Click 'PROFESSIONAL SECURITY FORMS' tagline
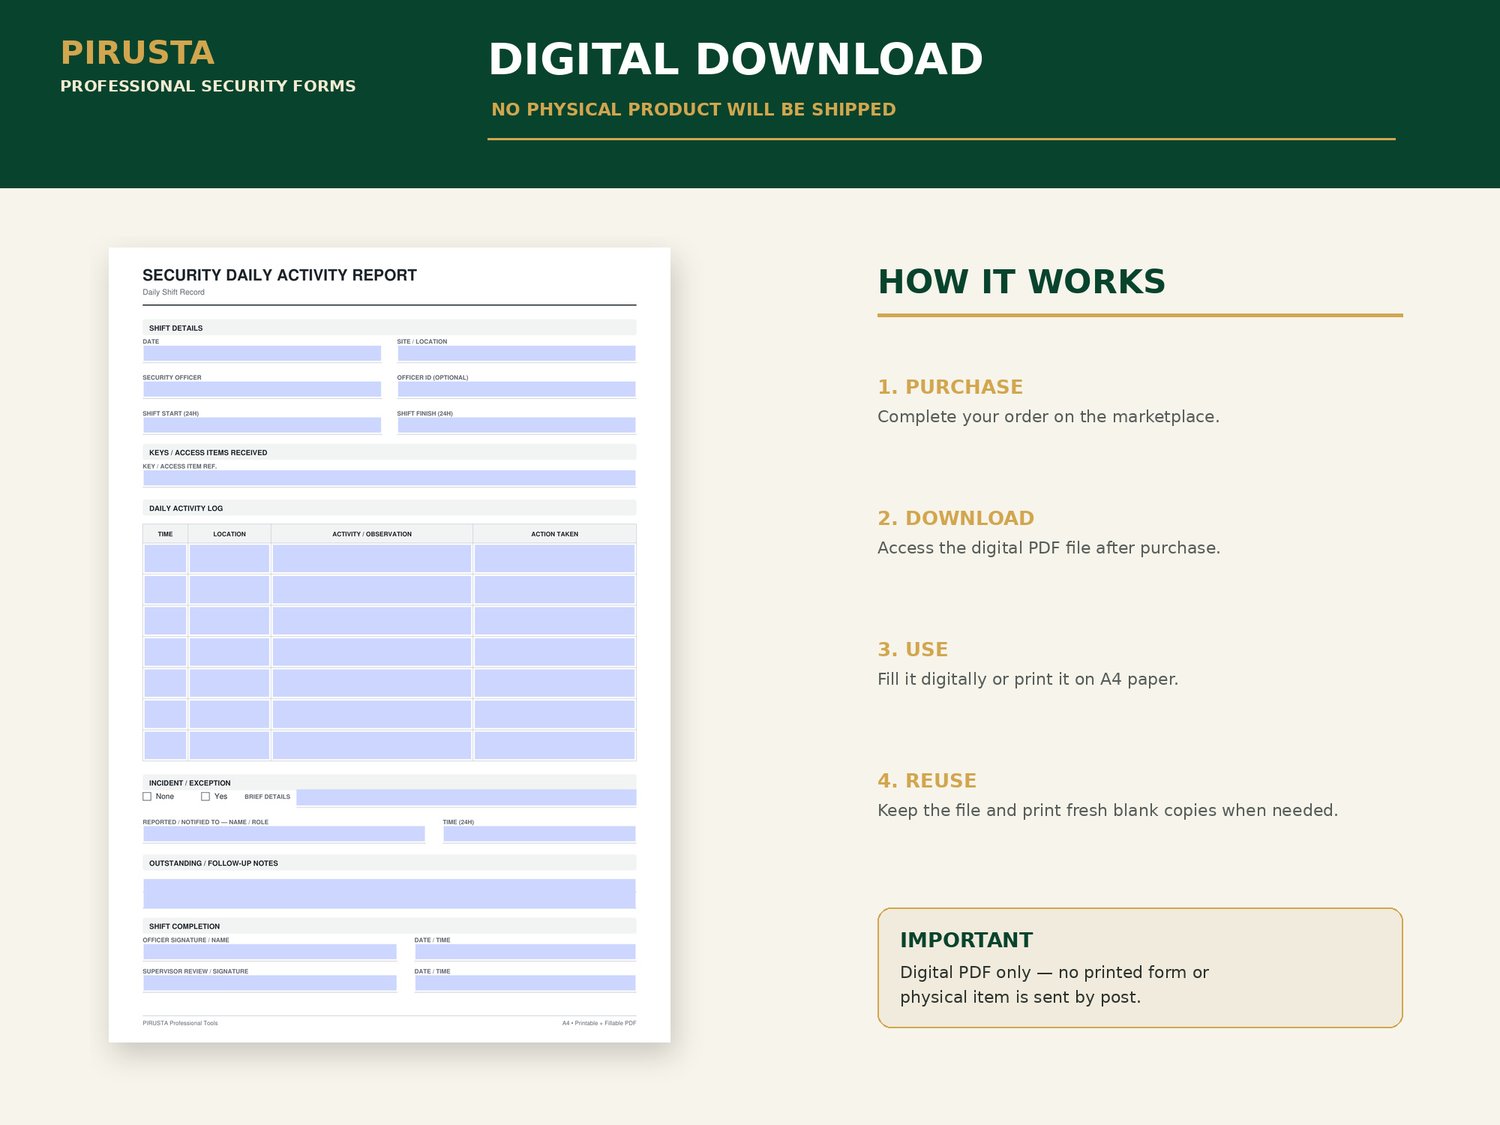The width and height of the screenshot is (1500, 1125). pyautogui.click(x=208, y=86)
